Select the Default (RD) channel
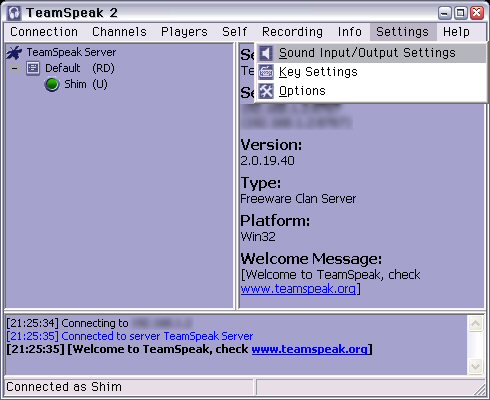Image resolution: width=490 pixels, height=400 pixels. click(80, 68)
